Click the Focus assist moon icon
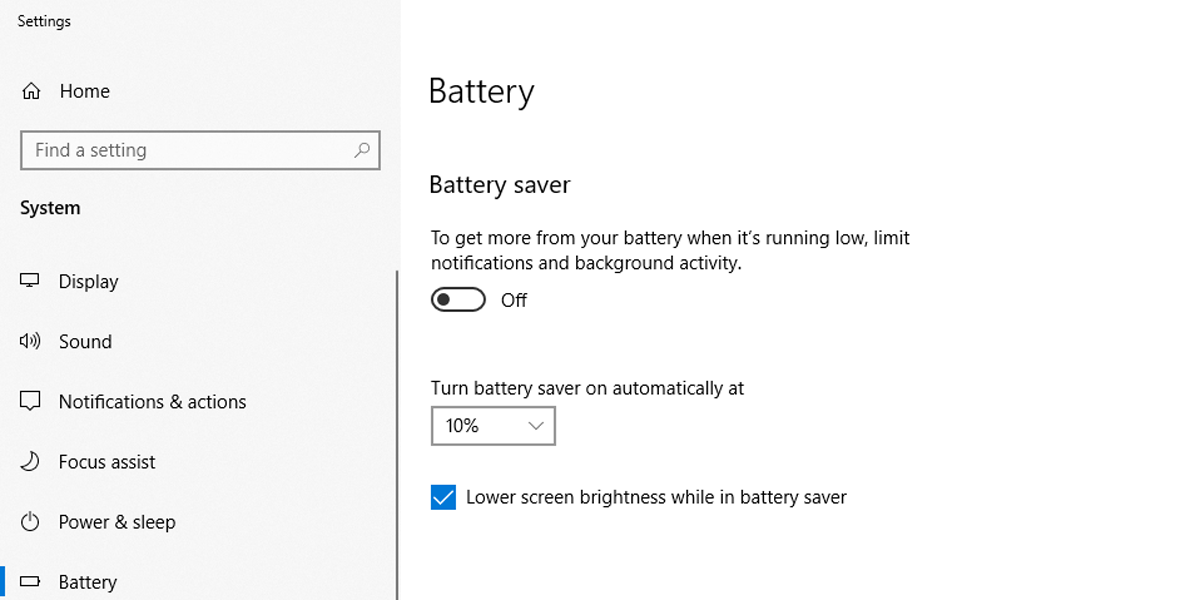The height and width of the screenshot is (600, 1200). [30, 462]
